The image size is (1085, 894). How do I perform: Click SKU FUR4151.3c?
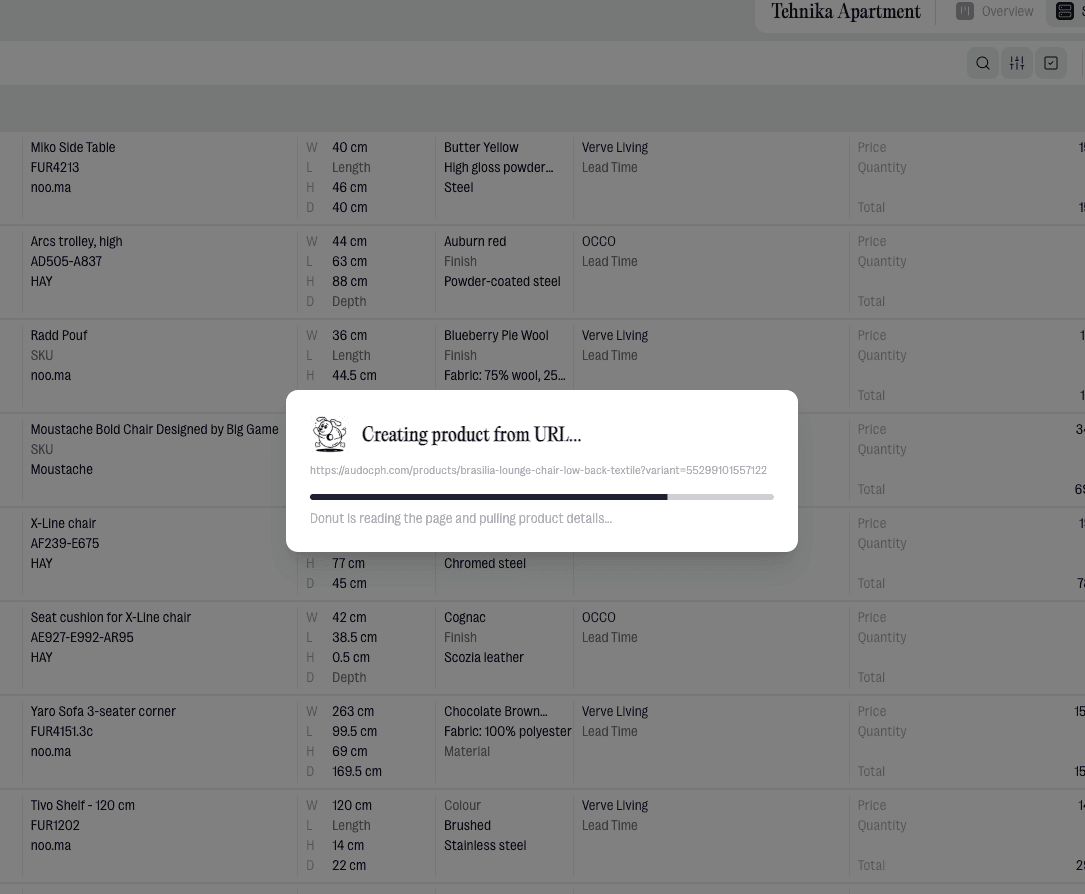[x=62, y=732]
